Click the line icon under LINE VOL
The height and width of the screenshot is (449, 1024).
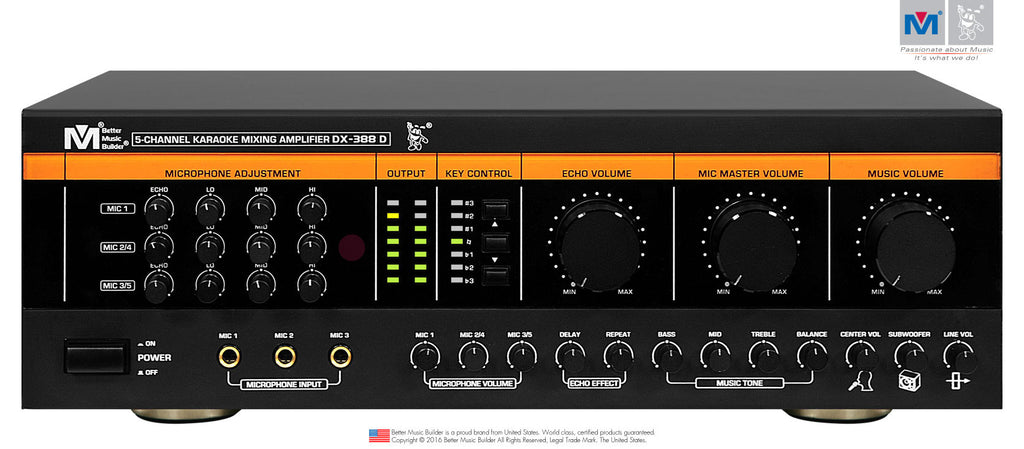tap(957, 381)
